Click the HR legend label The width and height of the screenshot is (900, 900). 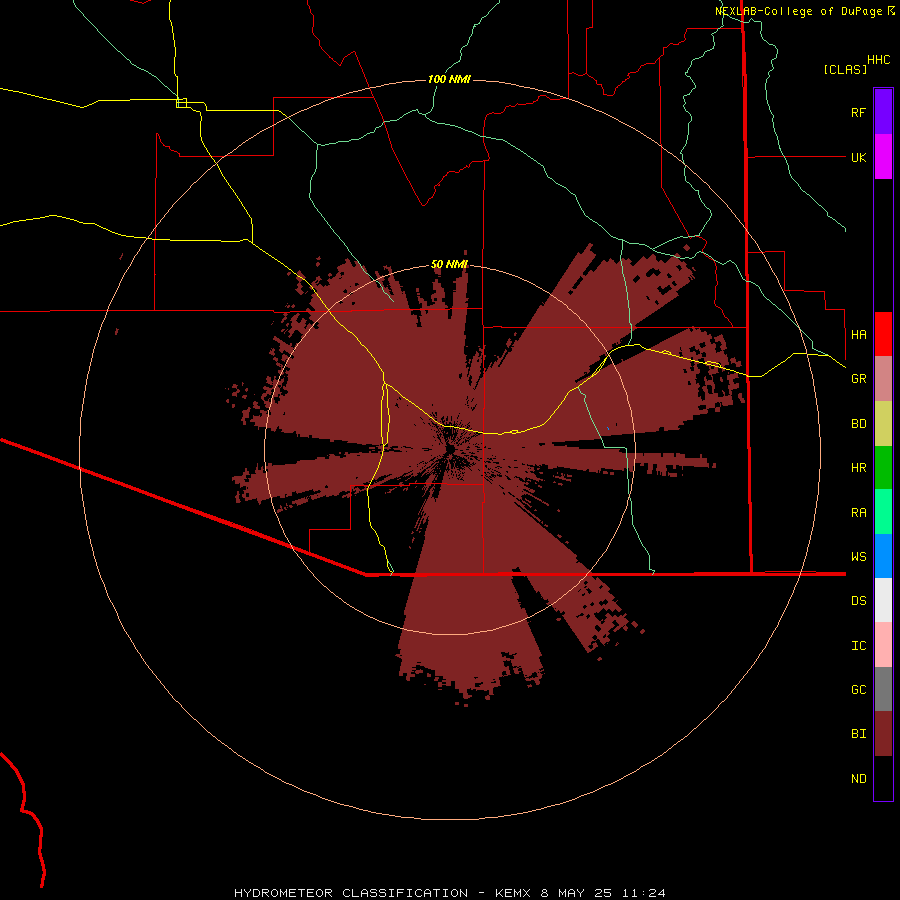[x=858, y=468]
